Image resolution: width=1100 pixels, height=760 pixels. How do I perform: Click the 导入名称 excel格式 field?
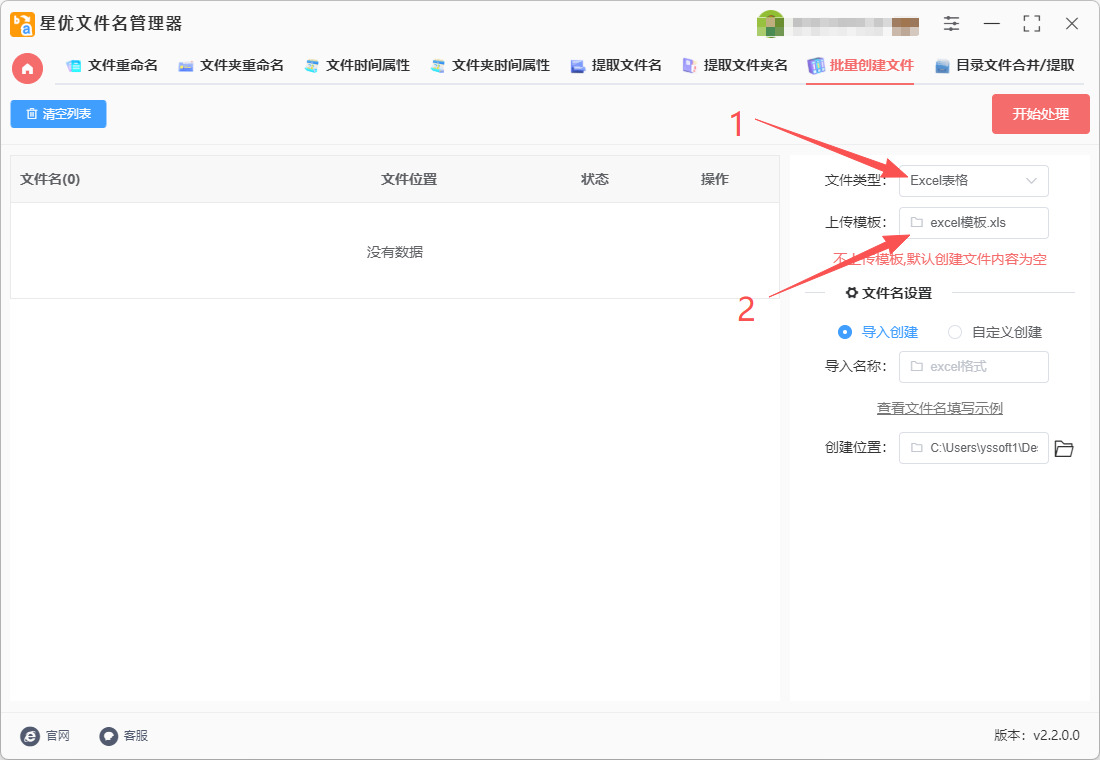coord(973,367)
